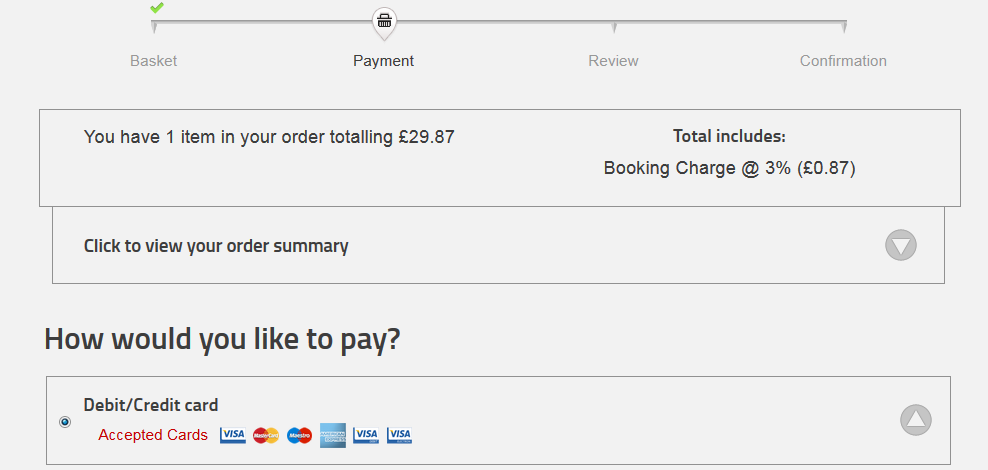Viewport: 988px width, 470px height.
Task: Collapse the Debit/Credit card section arrow
Action: [915, 420]
